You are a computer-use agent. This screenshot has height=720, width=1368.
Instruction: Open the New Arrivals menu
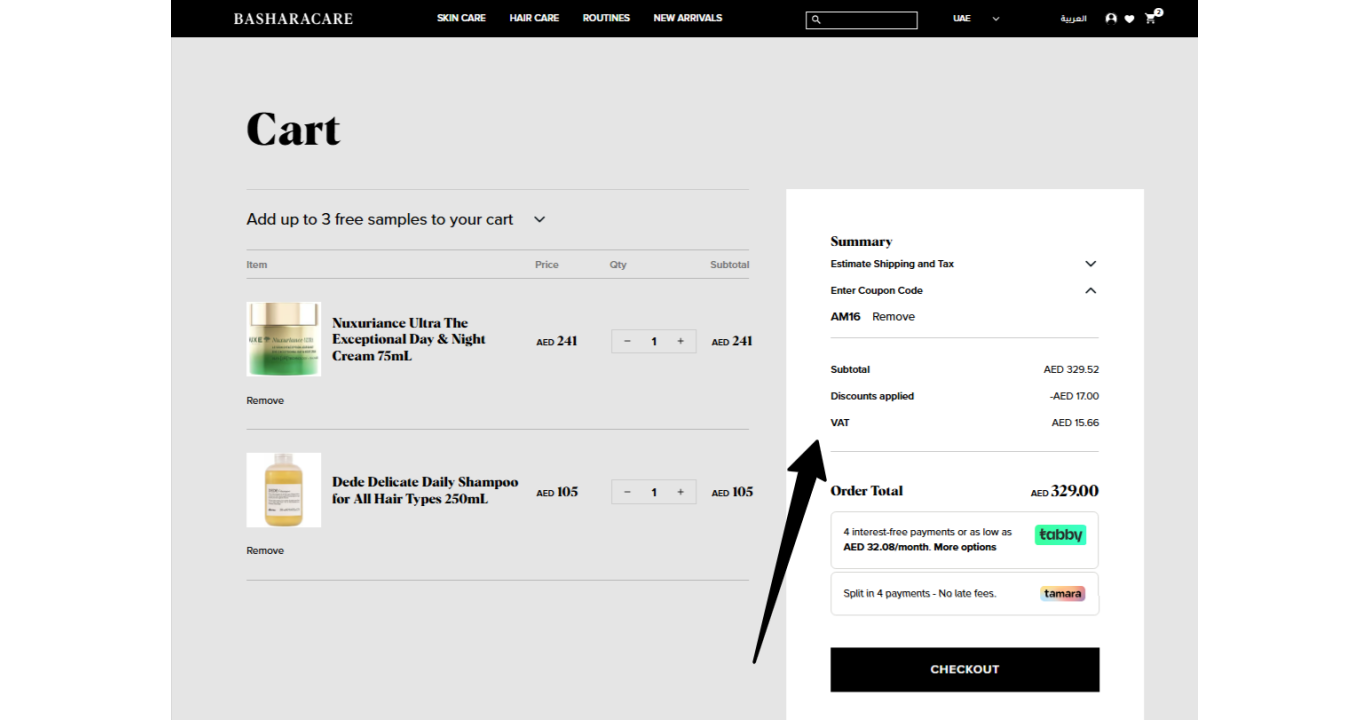688,18
